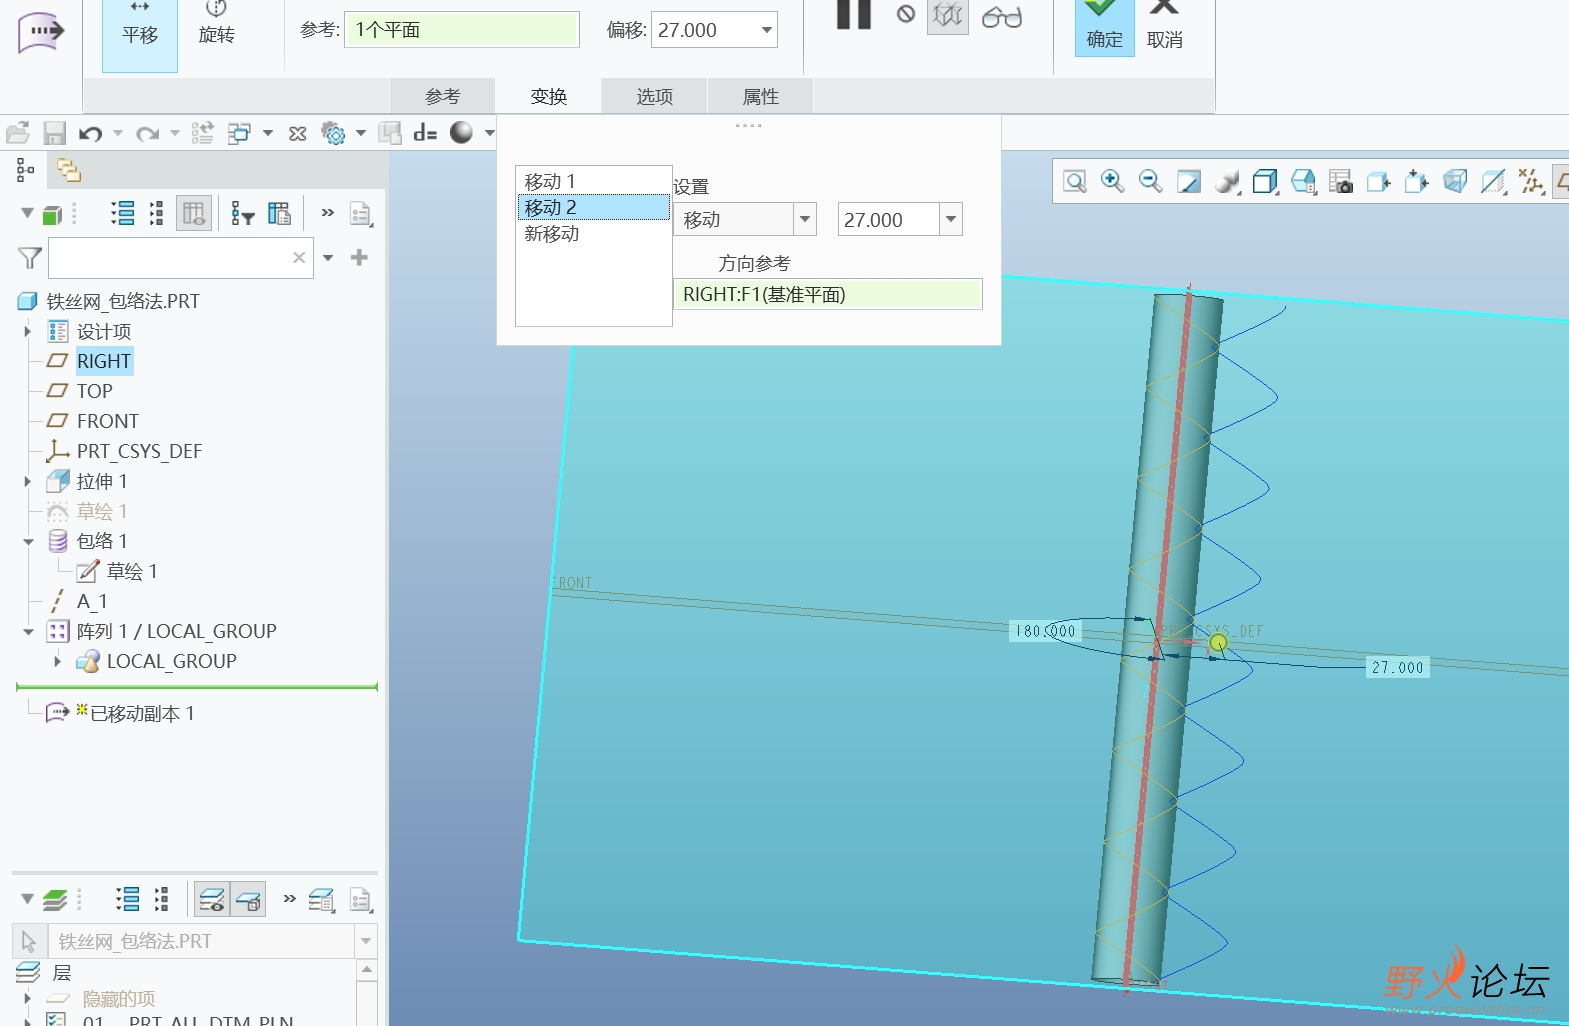Image resolution: width=1569 pixels, height=1026 pixels.
Task: Click the save disk icon
Action: 54,133
